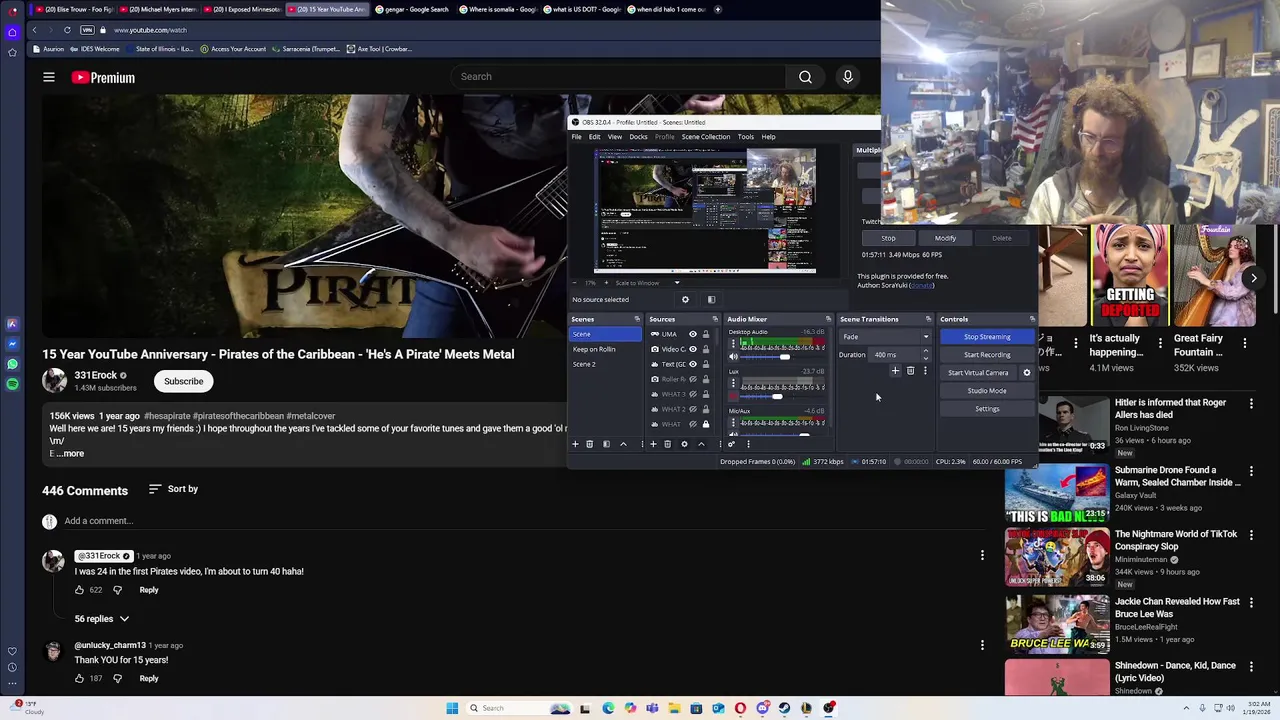Open the Windows Start menu
1280x720 pixels.
click(x=452, y=708)
